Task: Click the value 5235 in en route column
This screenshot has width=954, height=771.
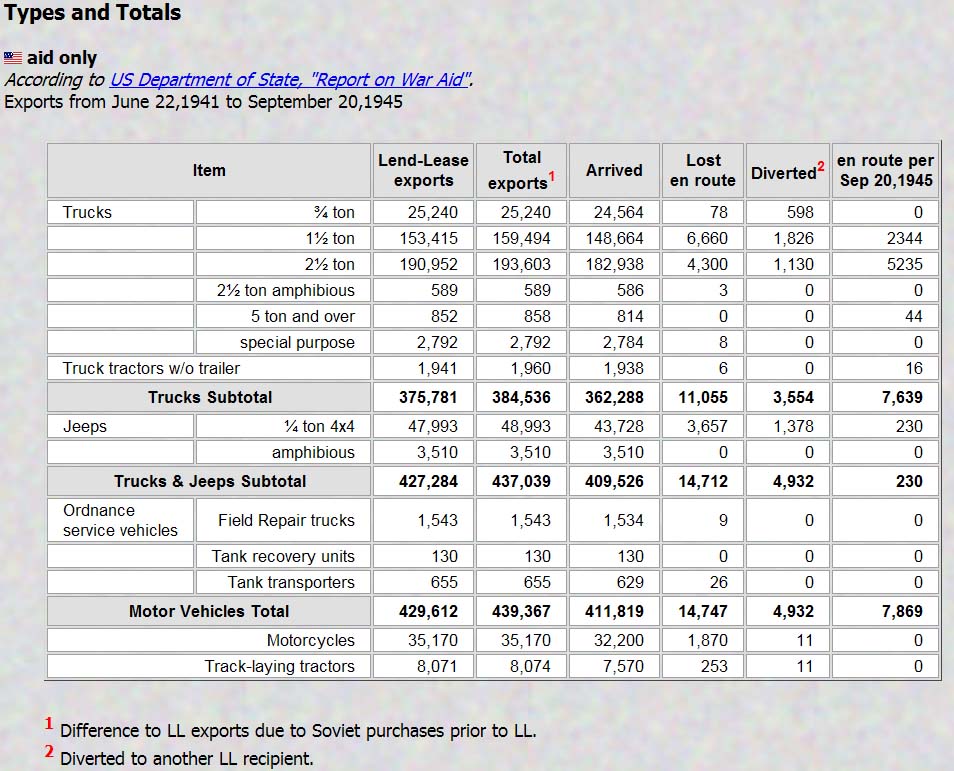Action: point(905,265)
